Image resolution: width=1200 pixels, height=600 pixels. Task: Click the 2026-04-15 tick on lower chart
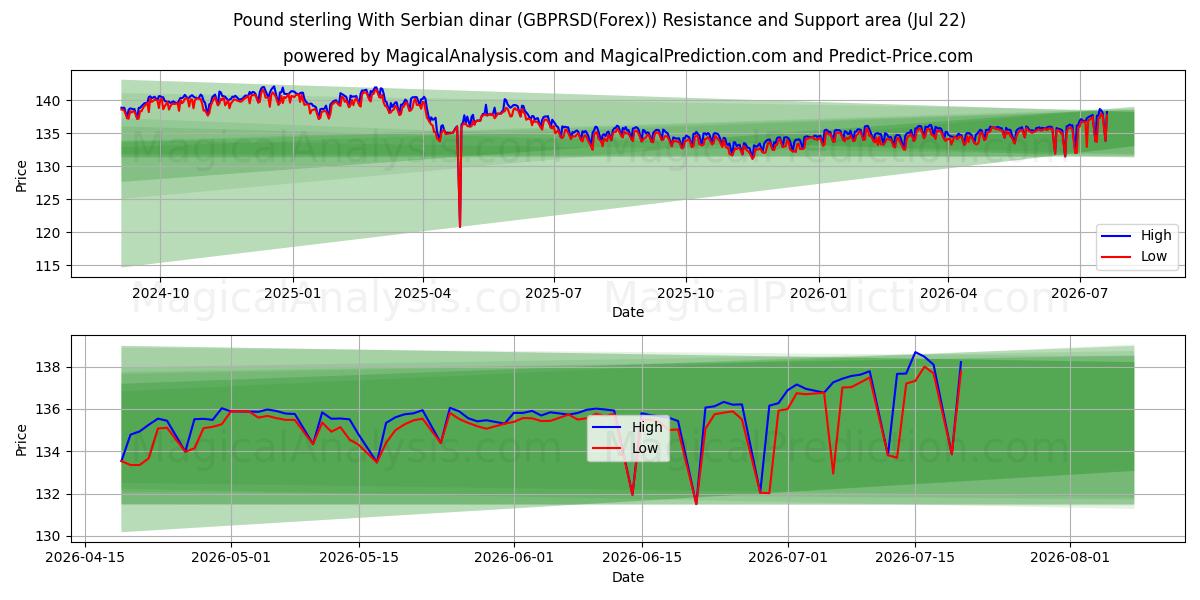pyautogui.click(x=85, y=560)
